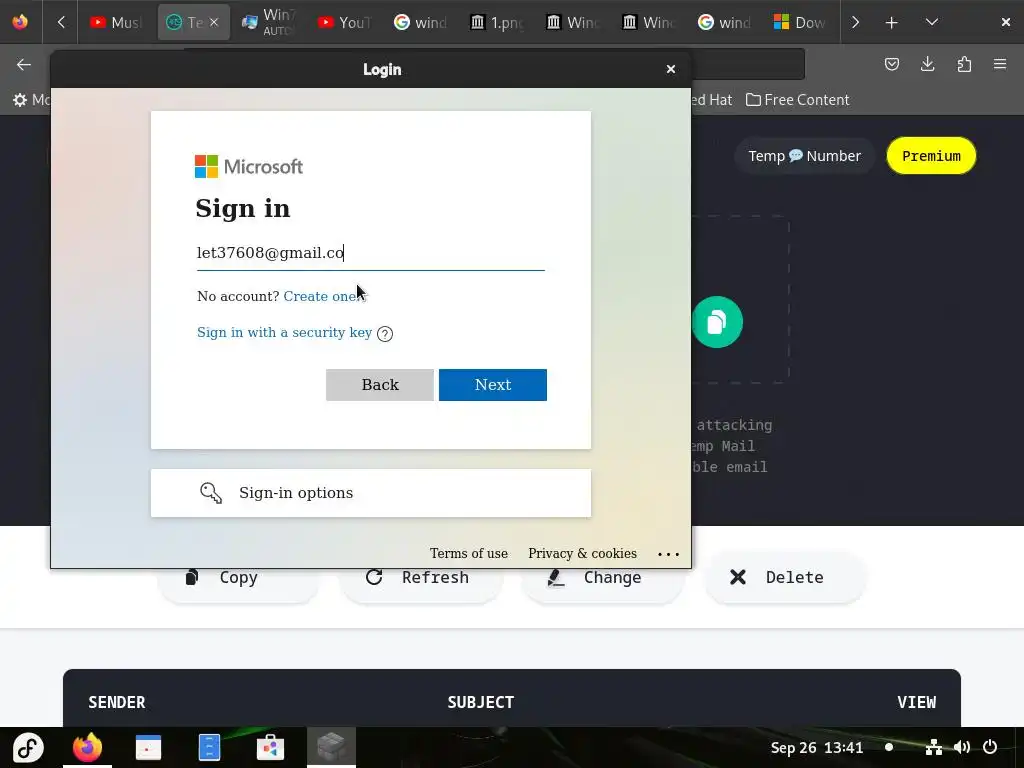
Task: Go back using browser back arrow
Action: tap(24, 64)
